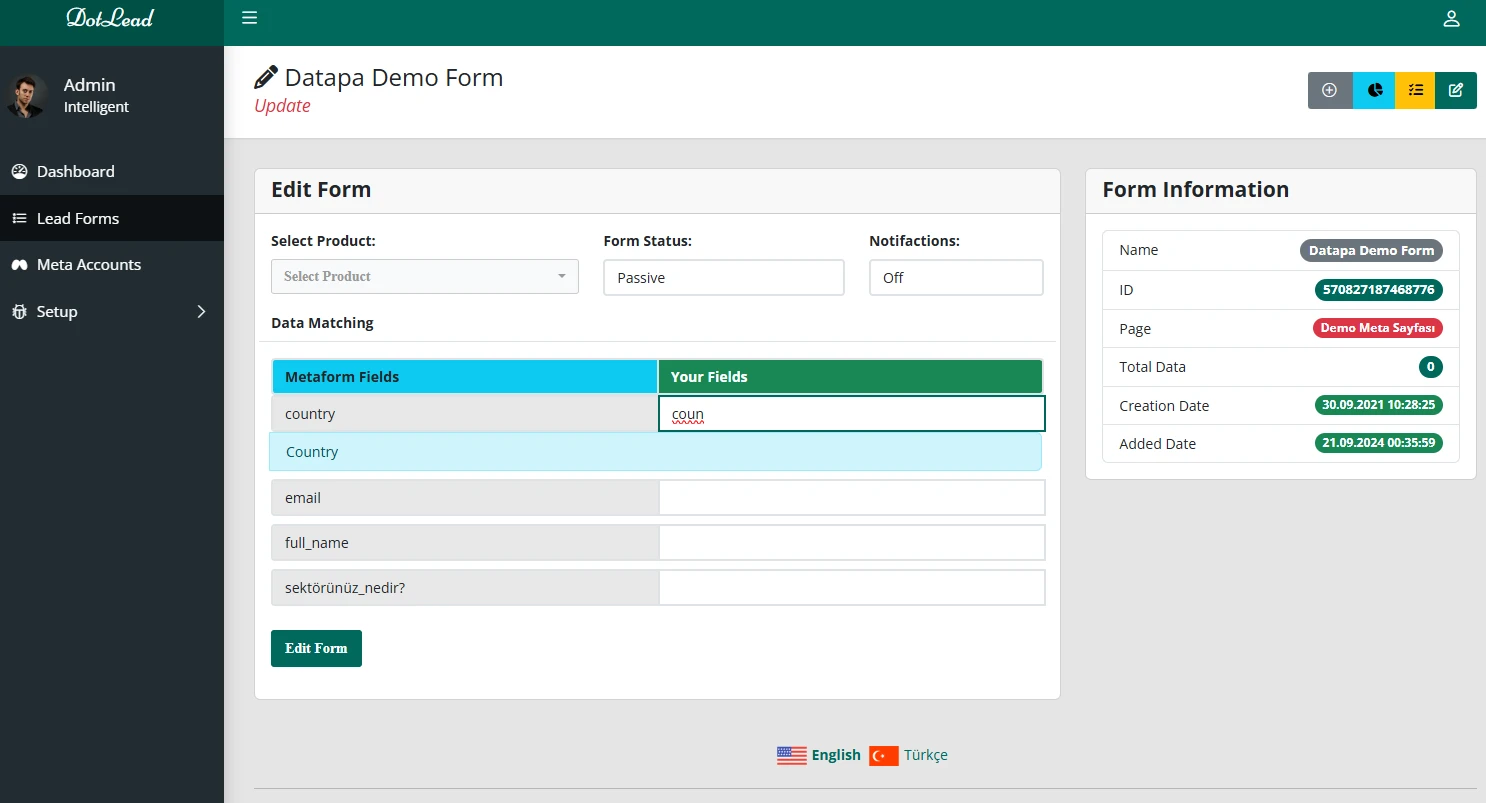Open the user profile icon in header
Screen dimensions: 1486x803
(1451, 19)
